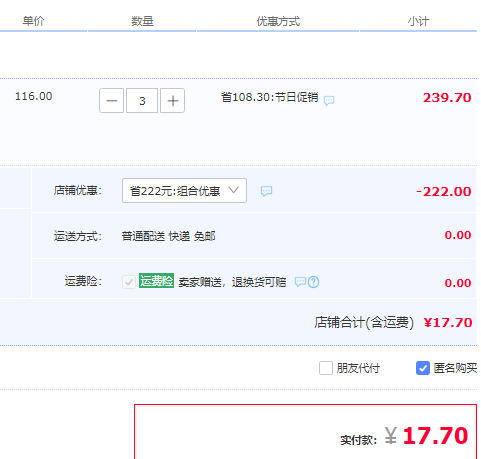
Task: Click the minus quantity button
Action: coord(111,101)
